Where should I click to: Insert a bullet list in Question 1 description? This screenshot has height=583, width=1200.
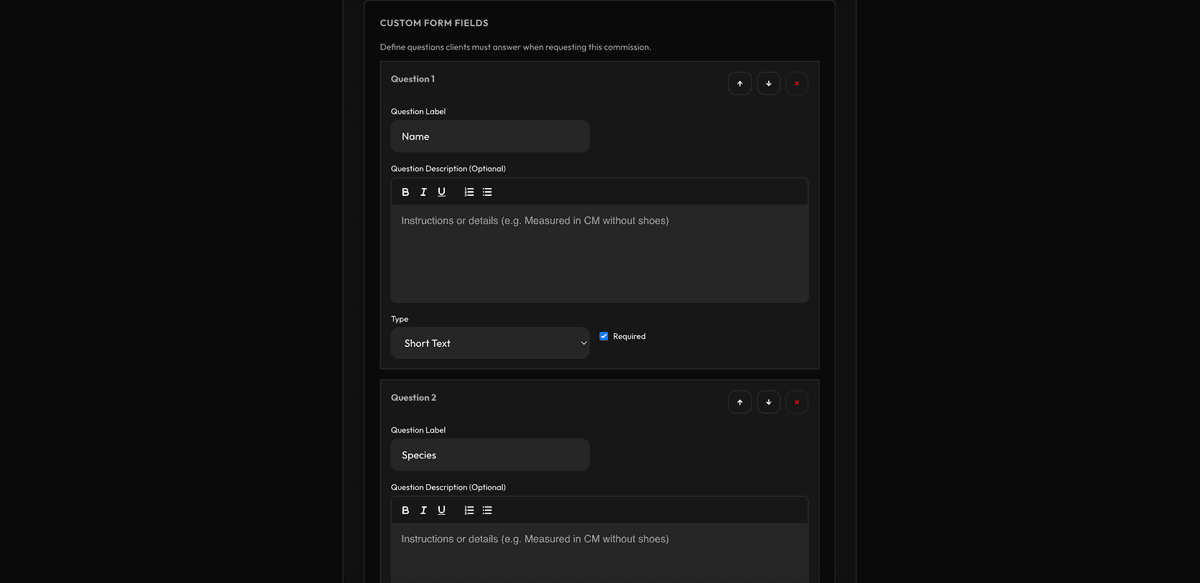[487, 191]
